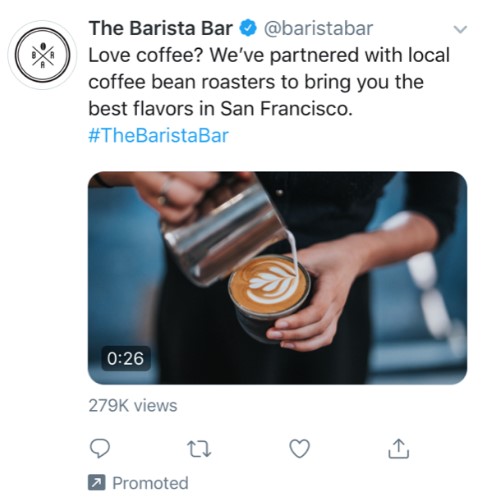484x500 pixels.
Task: Like the tweet with heart icon
Action: pos(299,448)
